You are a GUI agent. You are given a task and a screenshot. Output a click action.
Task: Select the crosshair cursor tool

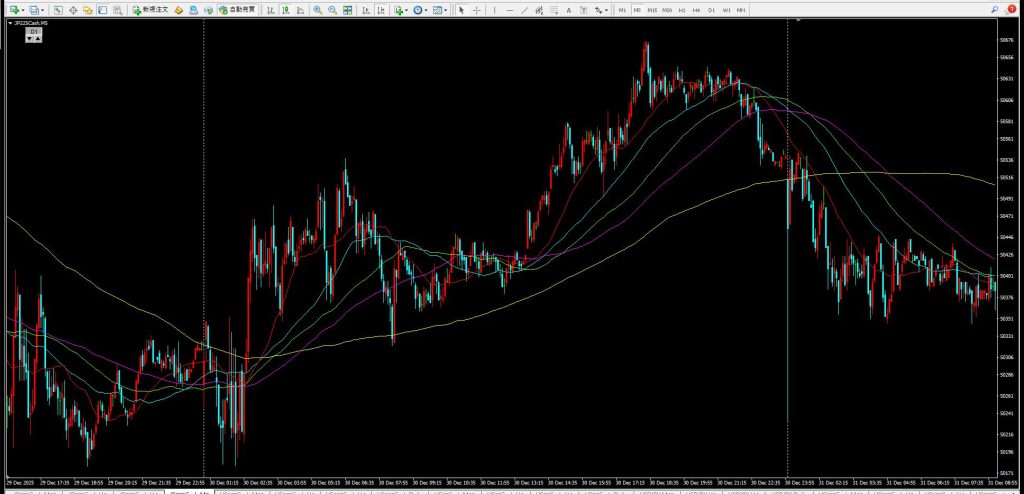[476, 9]
